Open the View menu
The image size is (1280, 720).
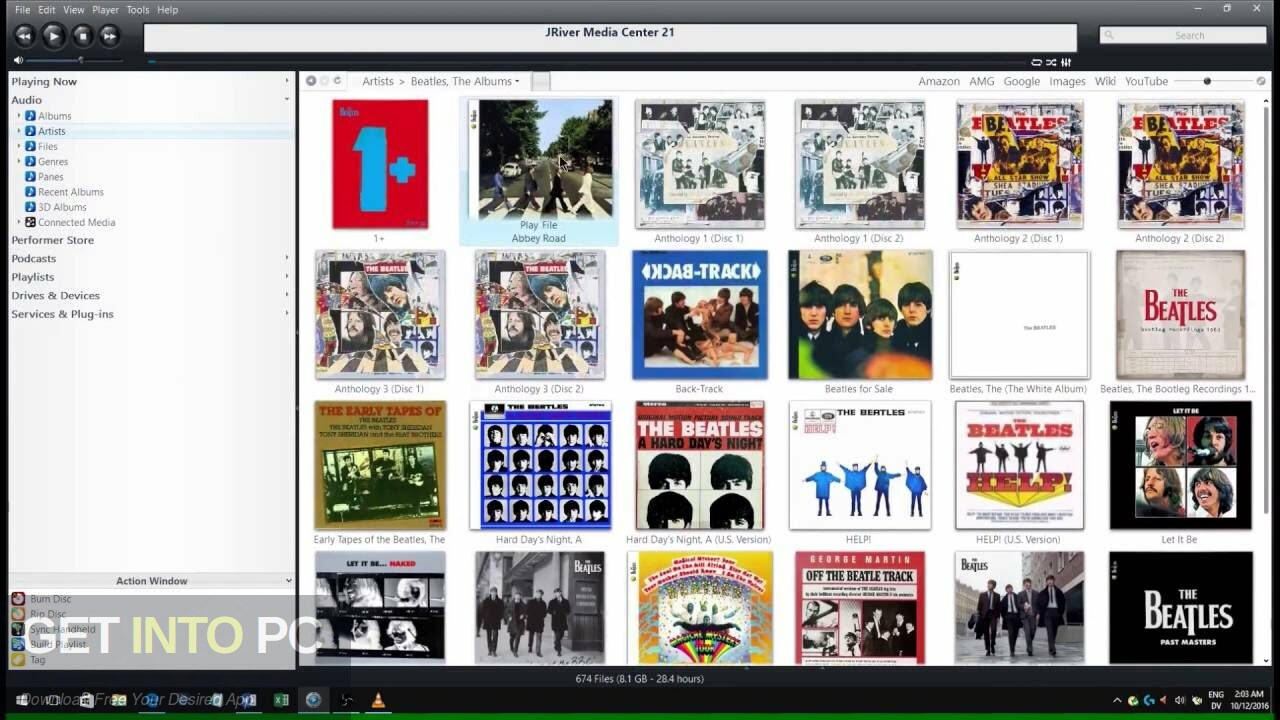click(x=73, y=10)
